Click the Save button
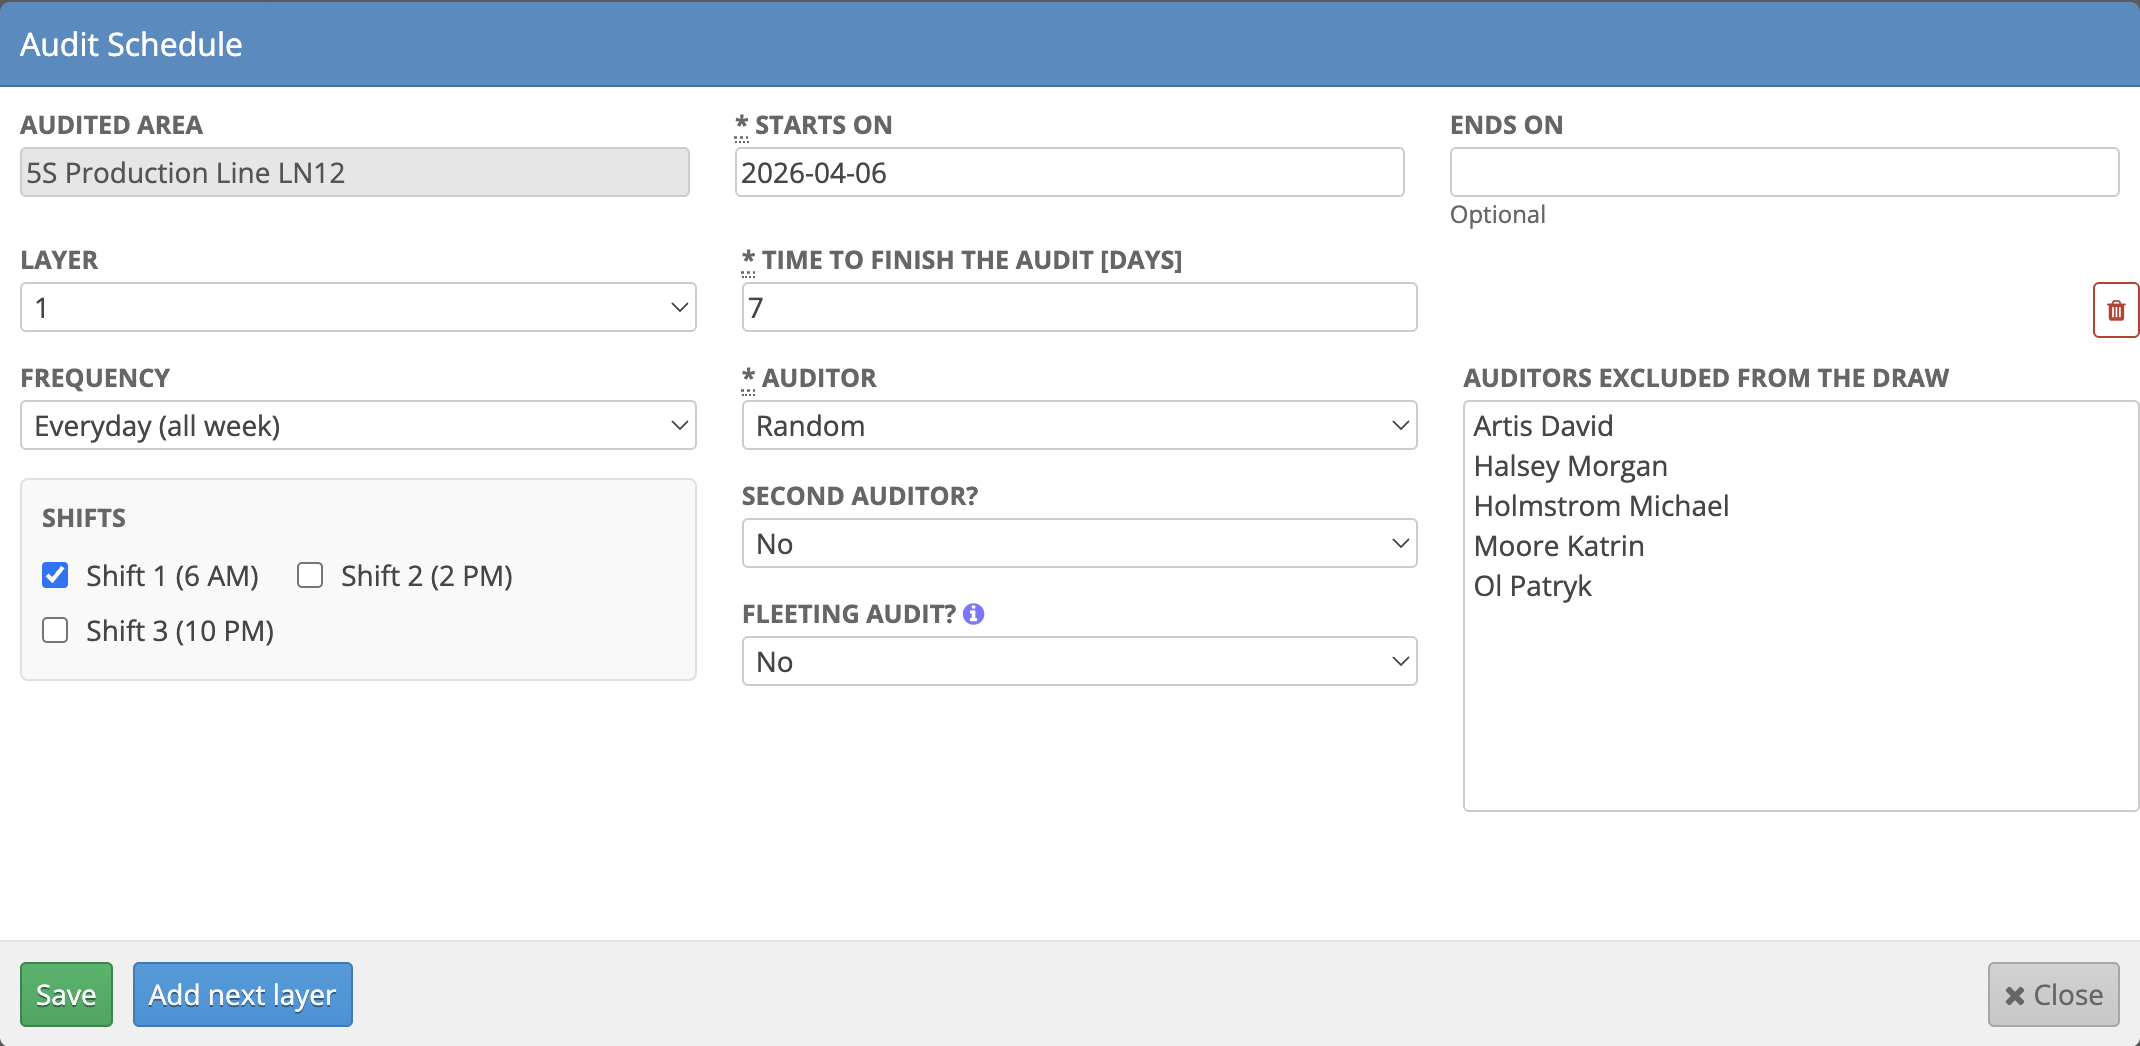This screenshot has height=1046, width=2140. [66, 994]
